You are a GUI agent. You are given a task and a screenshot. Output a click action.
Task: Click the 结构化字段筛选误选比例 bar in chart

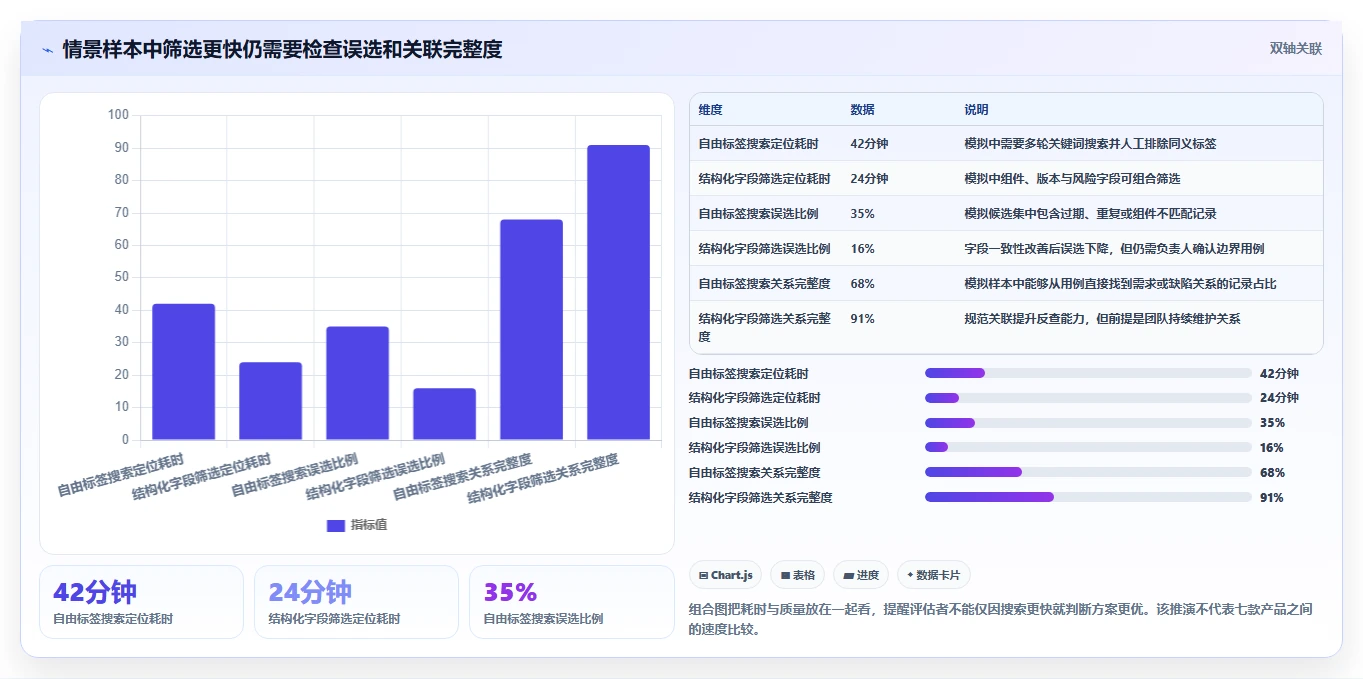444,414
